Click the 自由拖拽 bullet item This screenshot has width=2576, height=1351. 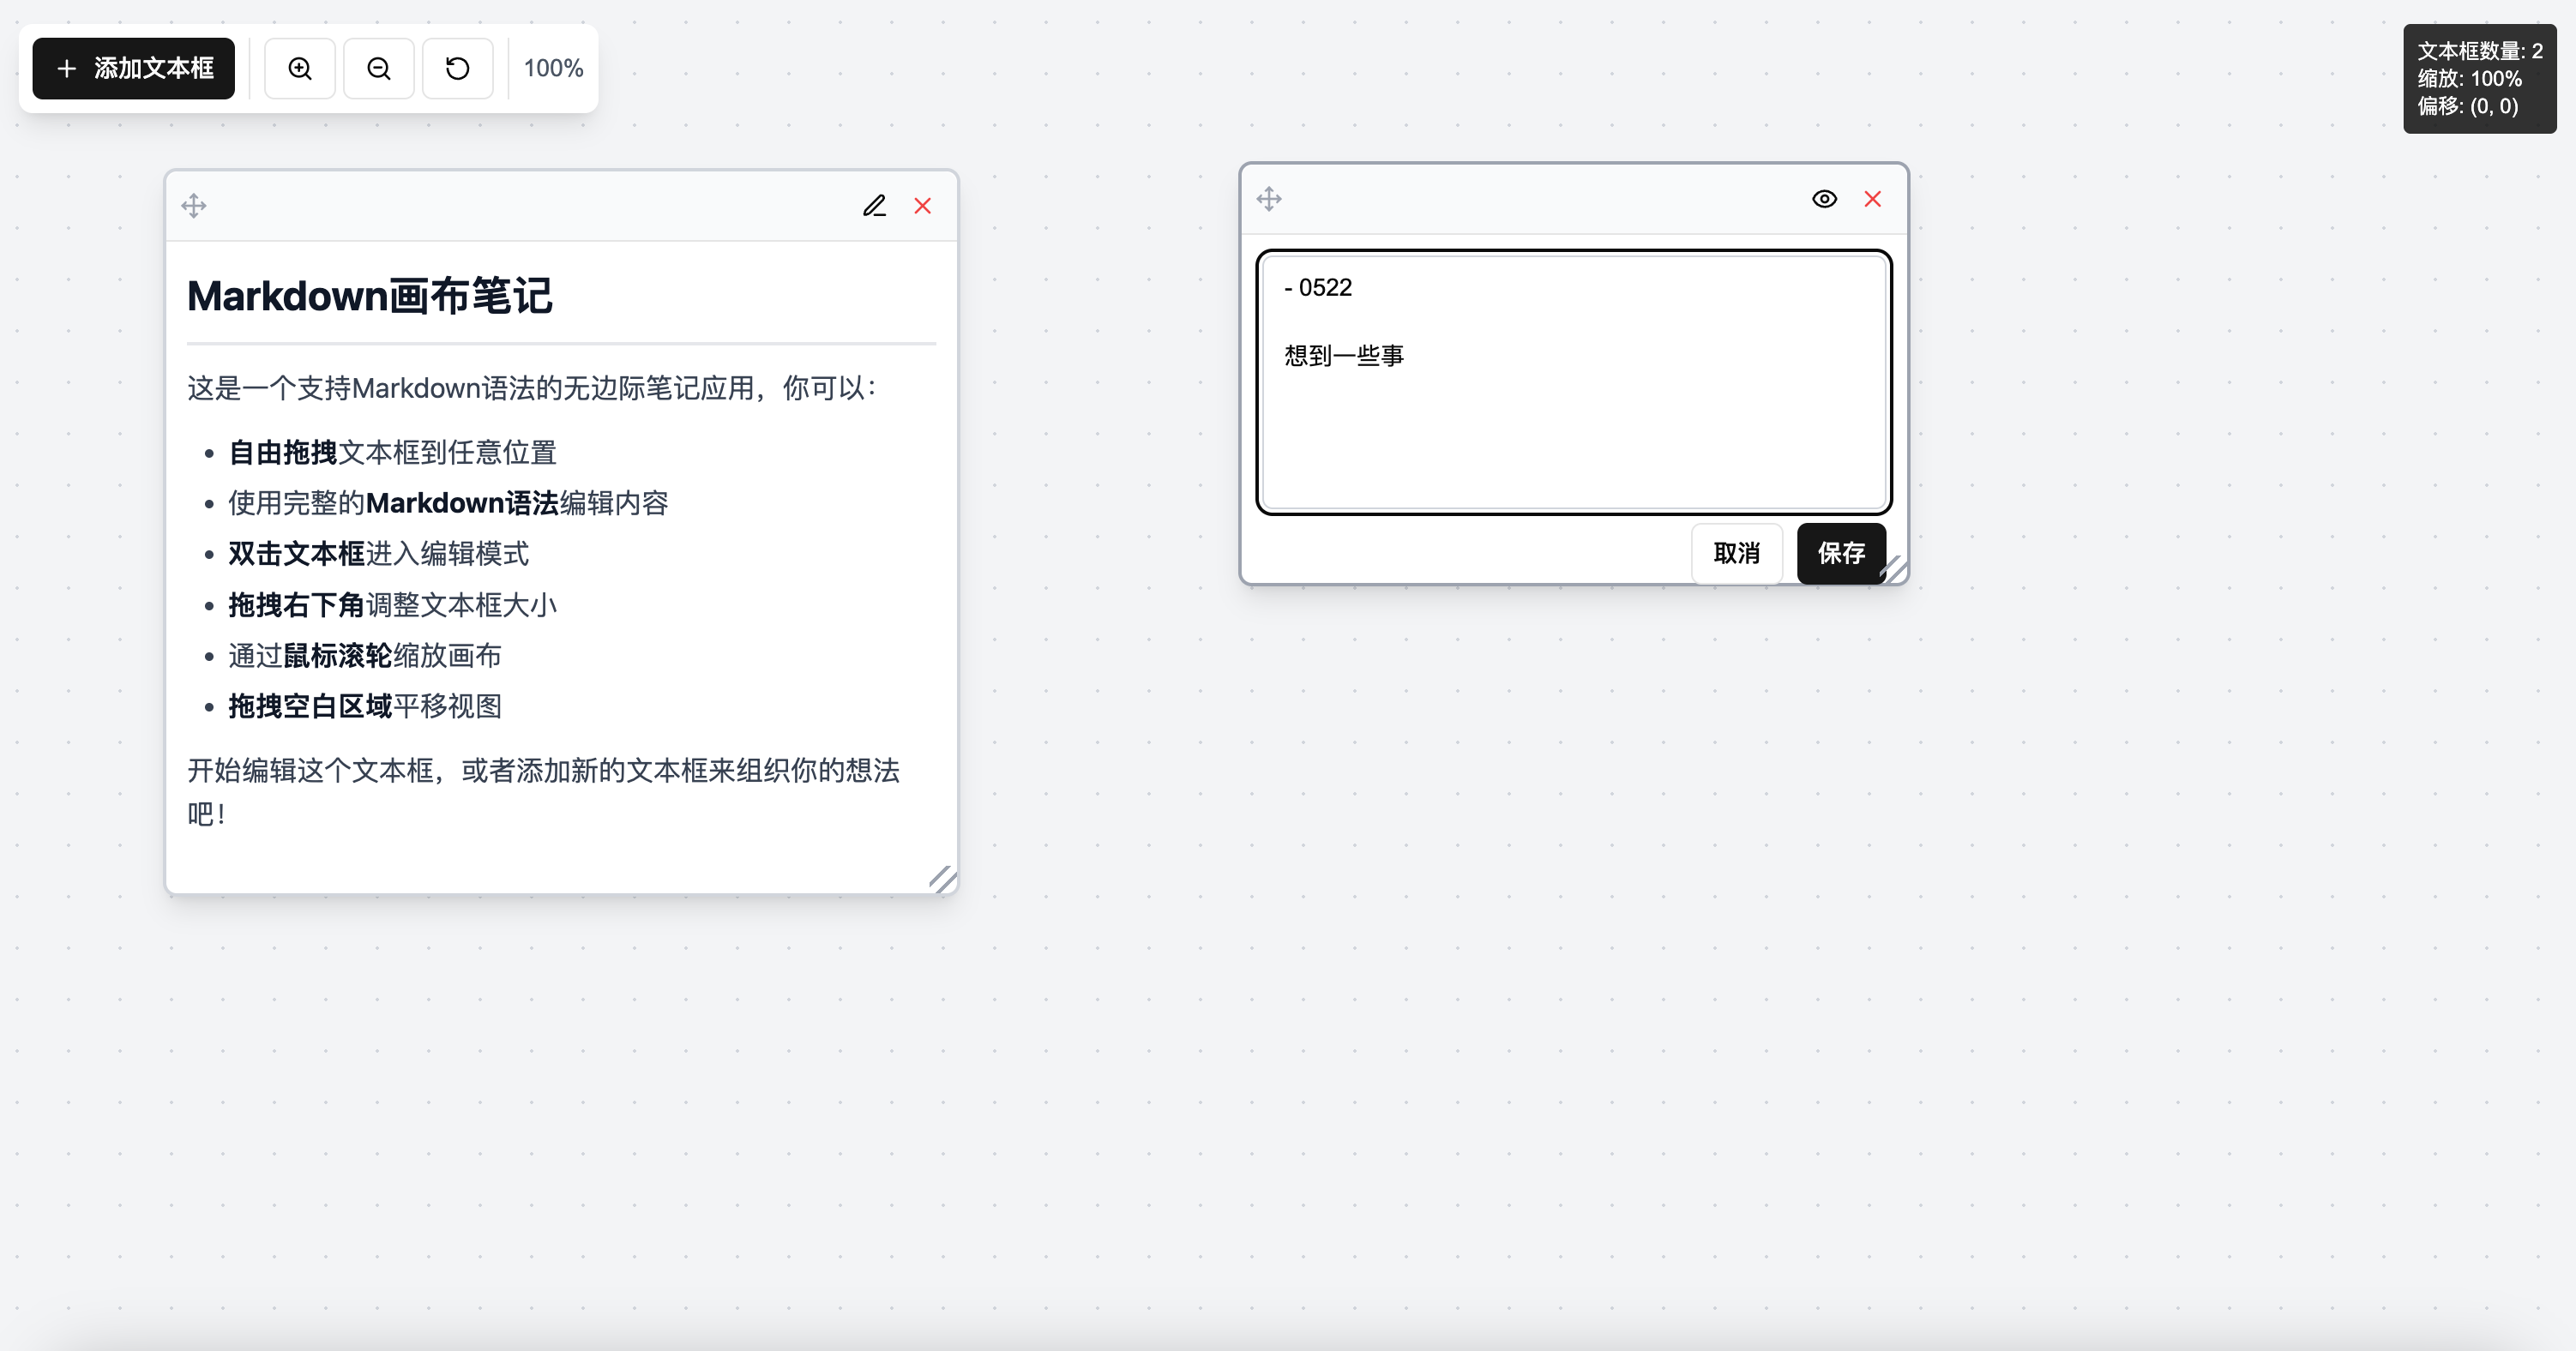click(x=392, y=452)
